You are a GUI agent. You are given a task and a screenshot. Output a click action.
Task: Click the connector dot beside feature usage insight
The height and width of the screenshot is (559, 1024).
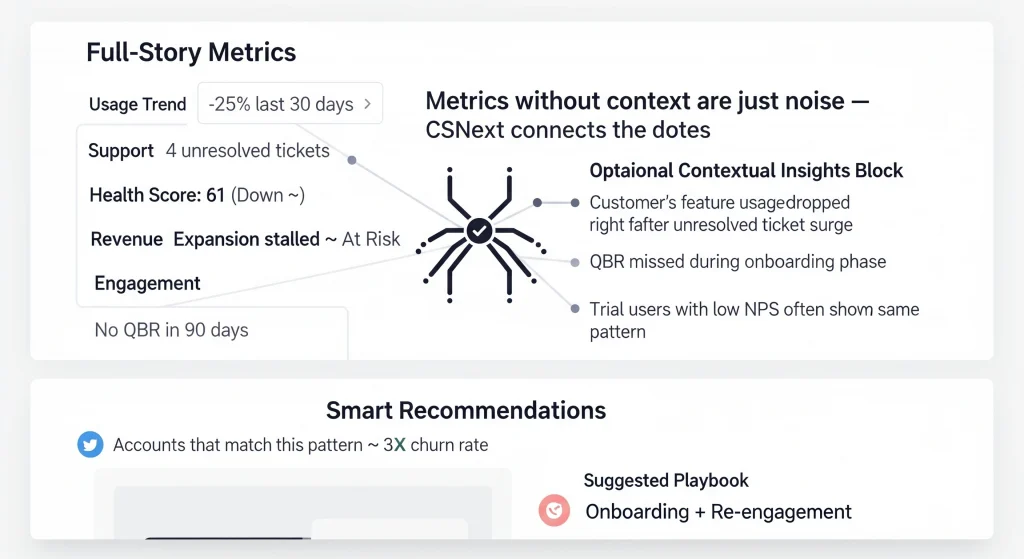click(538, 202)
